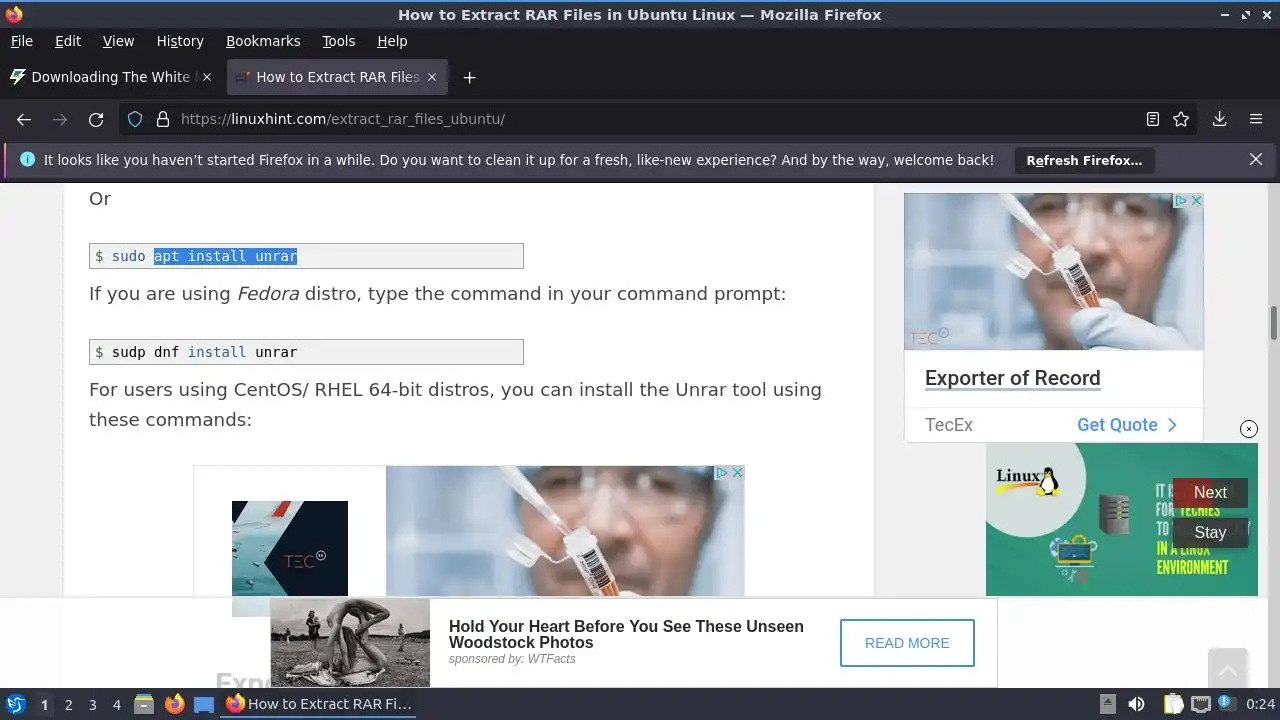Open the update notifier tray icon

point(1226,704)
